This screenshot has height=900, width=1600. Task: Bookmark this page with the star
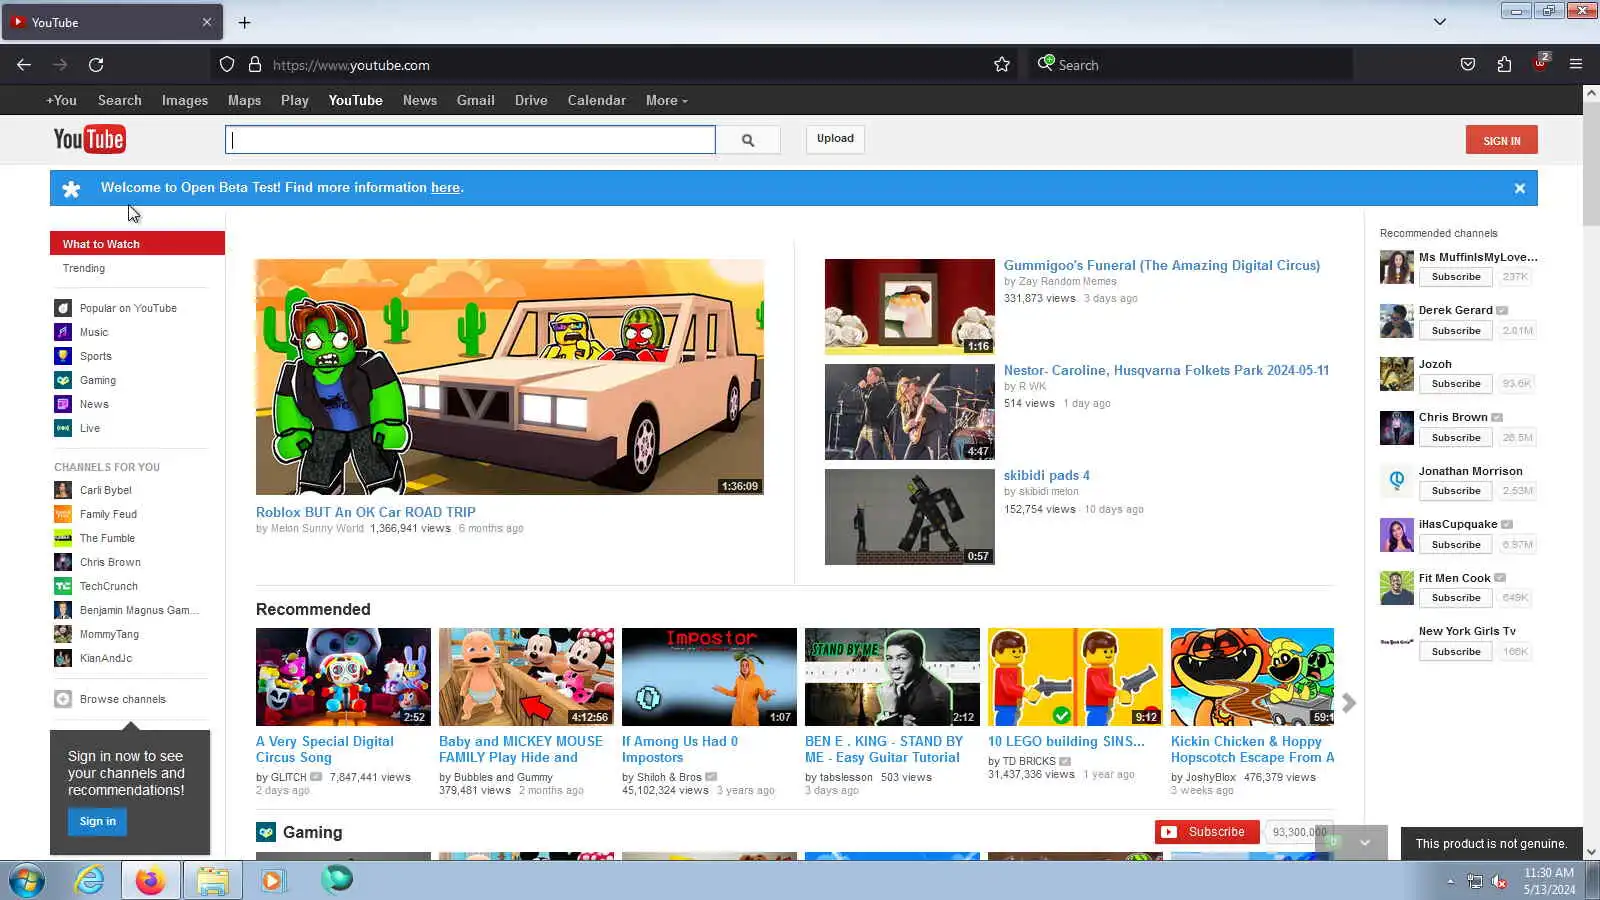(x=1002, y=65)
